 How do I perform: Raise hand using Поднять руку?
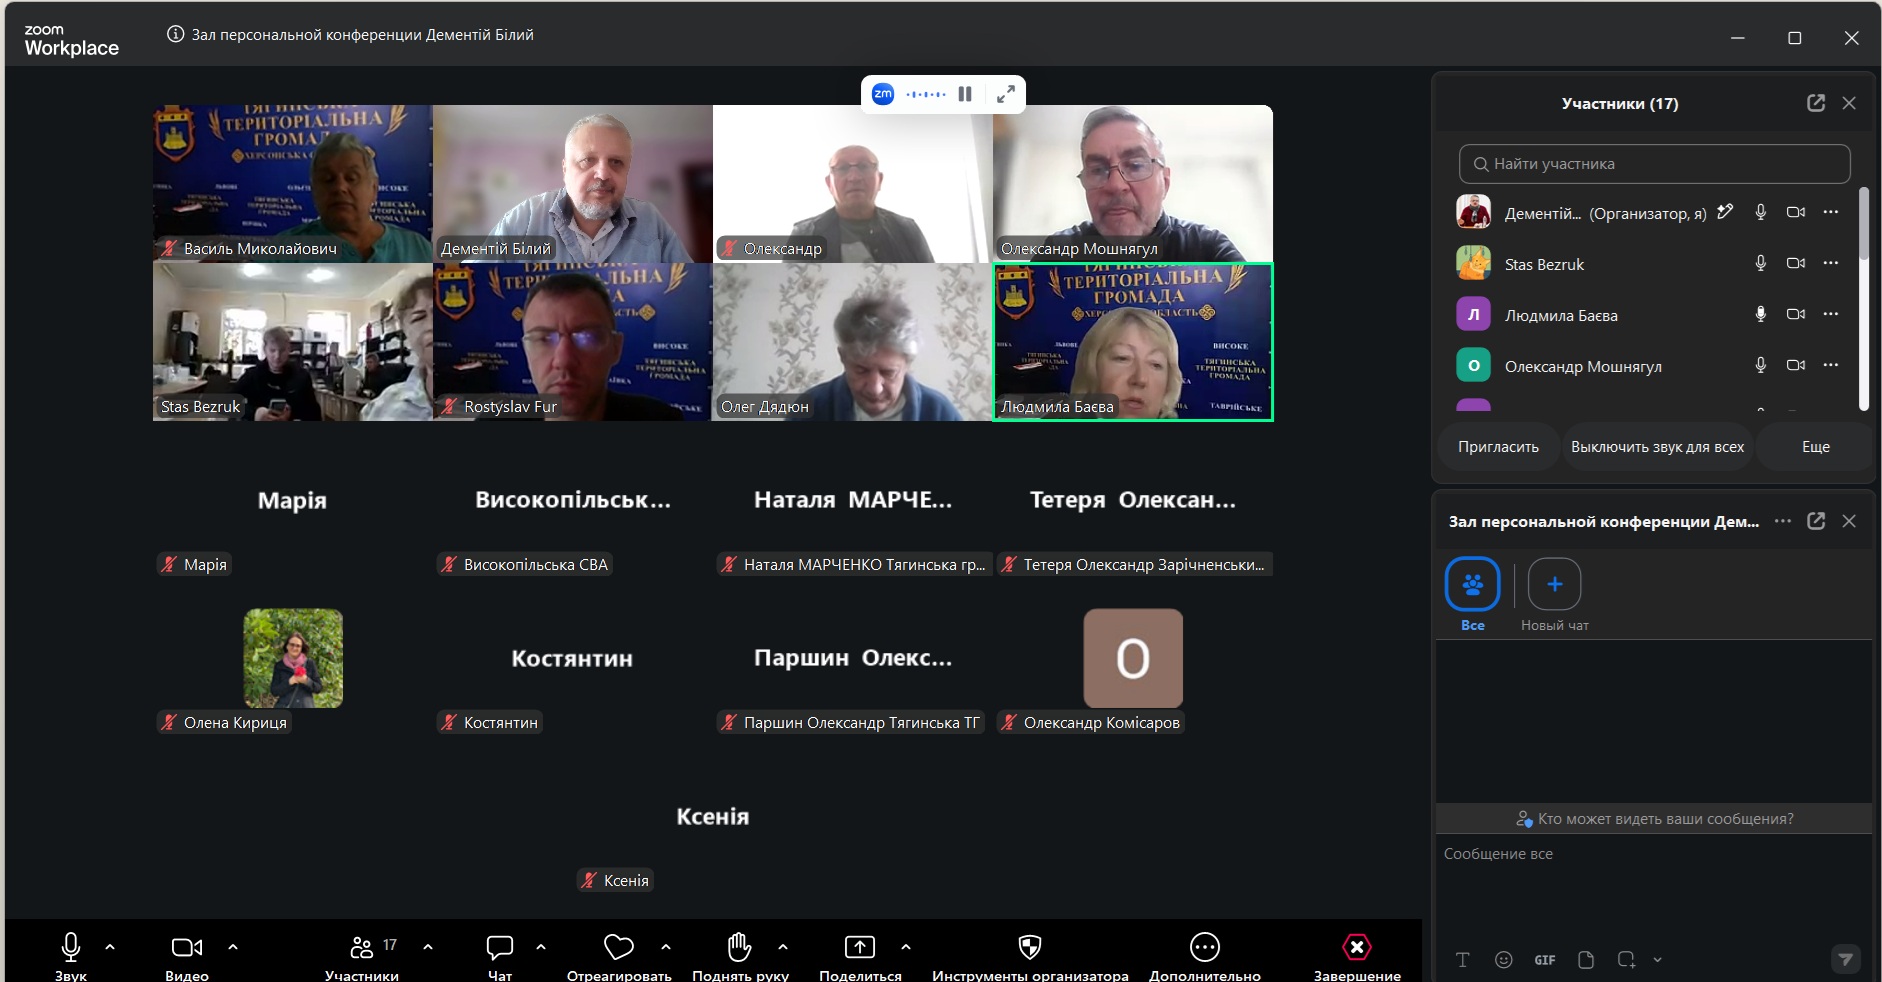tap(740, 955)
